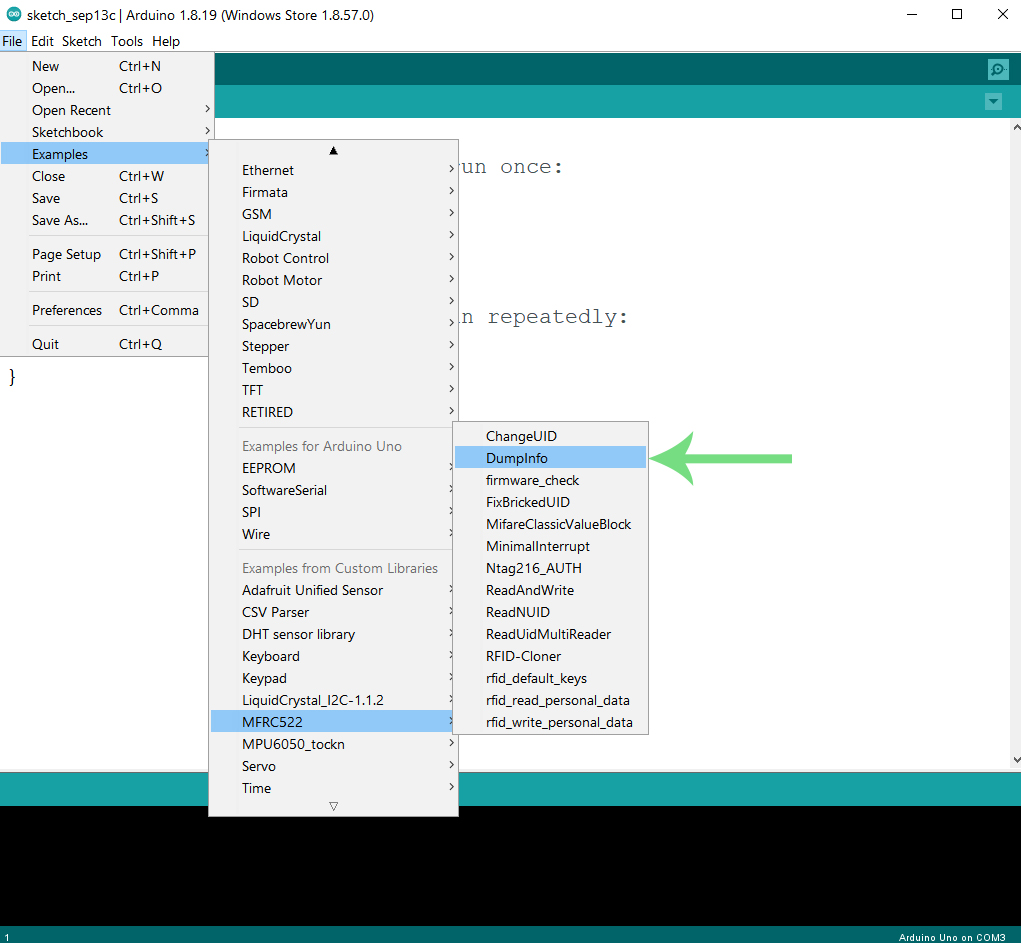Screen dimensions: 1021x943
Task: Open CSV Parser examples
Action: (x=332, y=613)
